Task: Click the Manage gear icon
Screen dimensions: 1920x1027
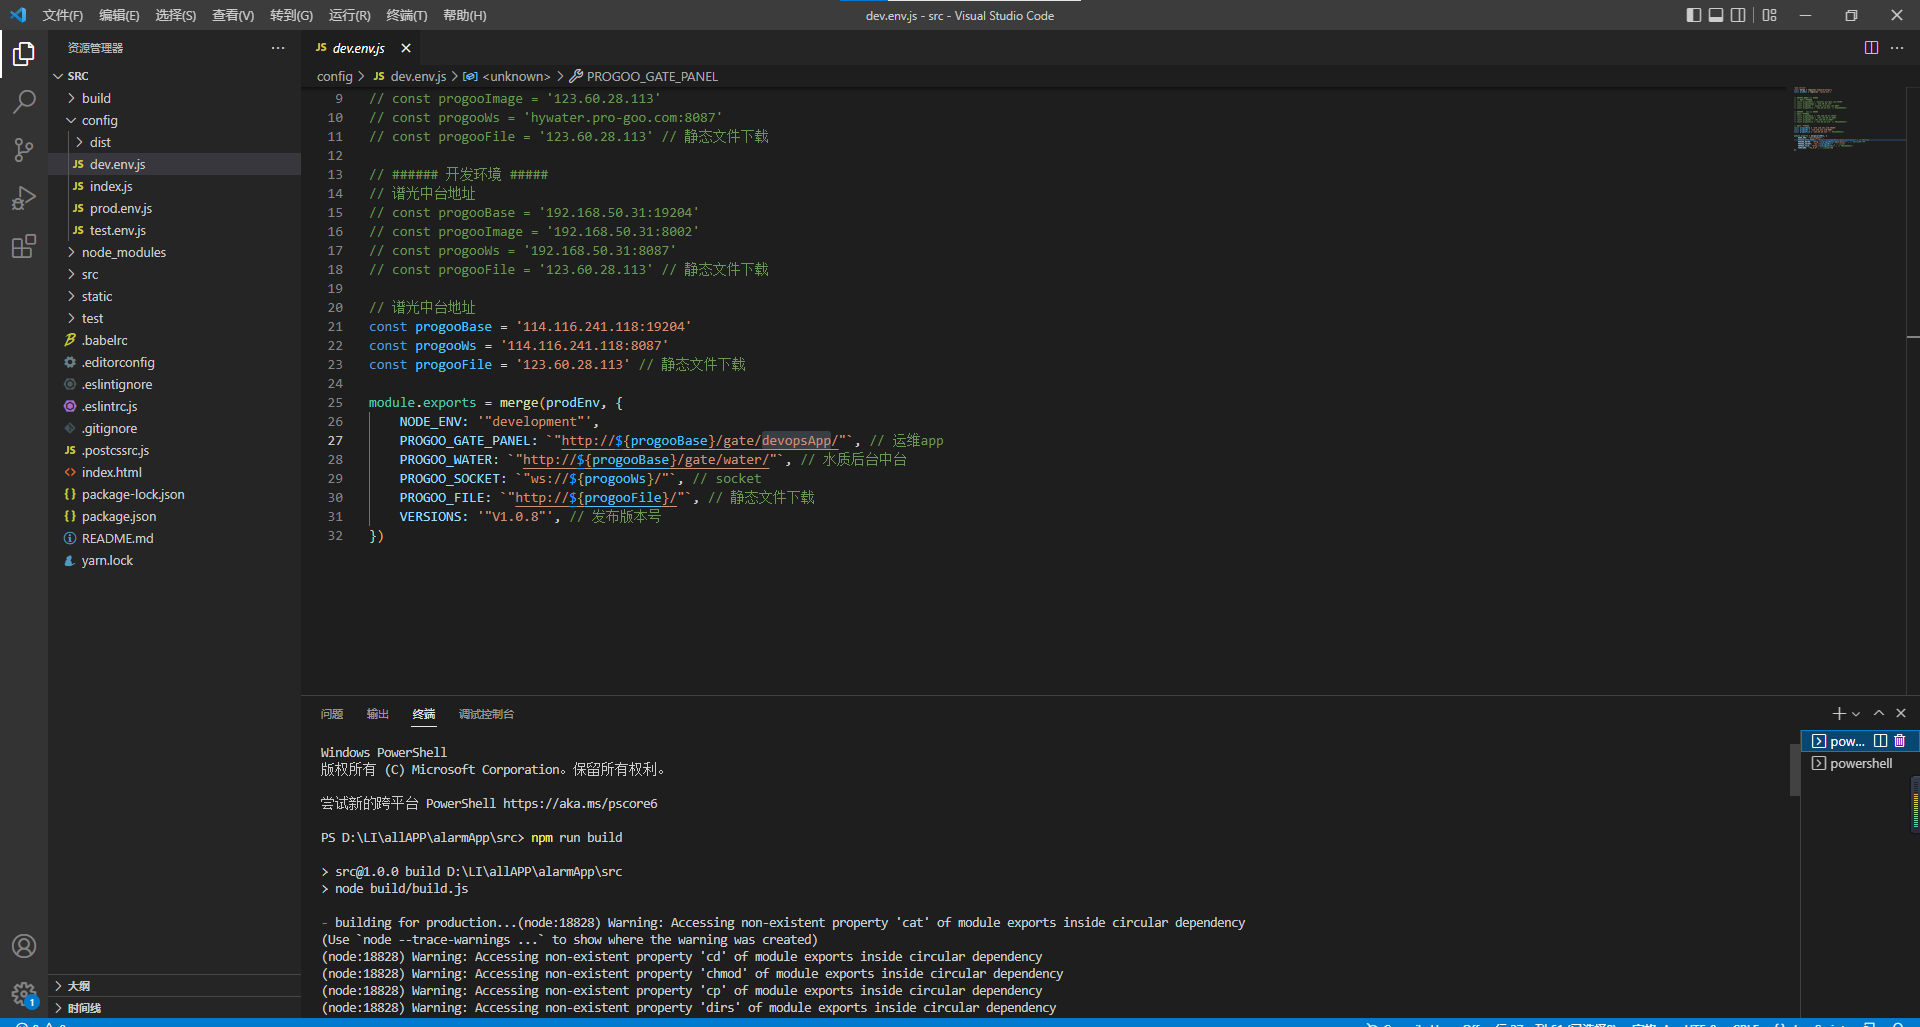Action: coord(24,994)
